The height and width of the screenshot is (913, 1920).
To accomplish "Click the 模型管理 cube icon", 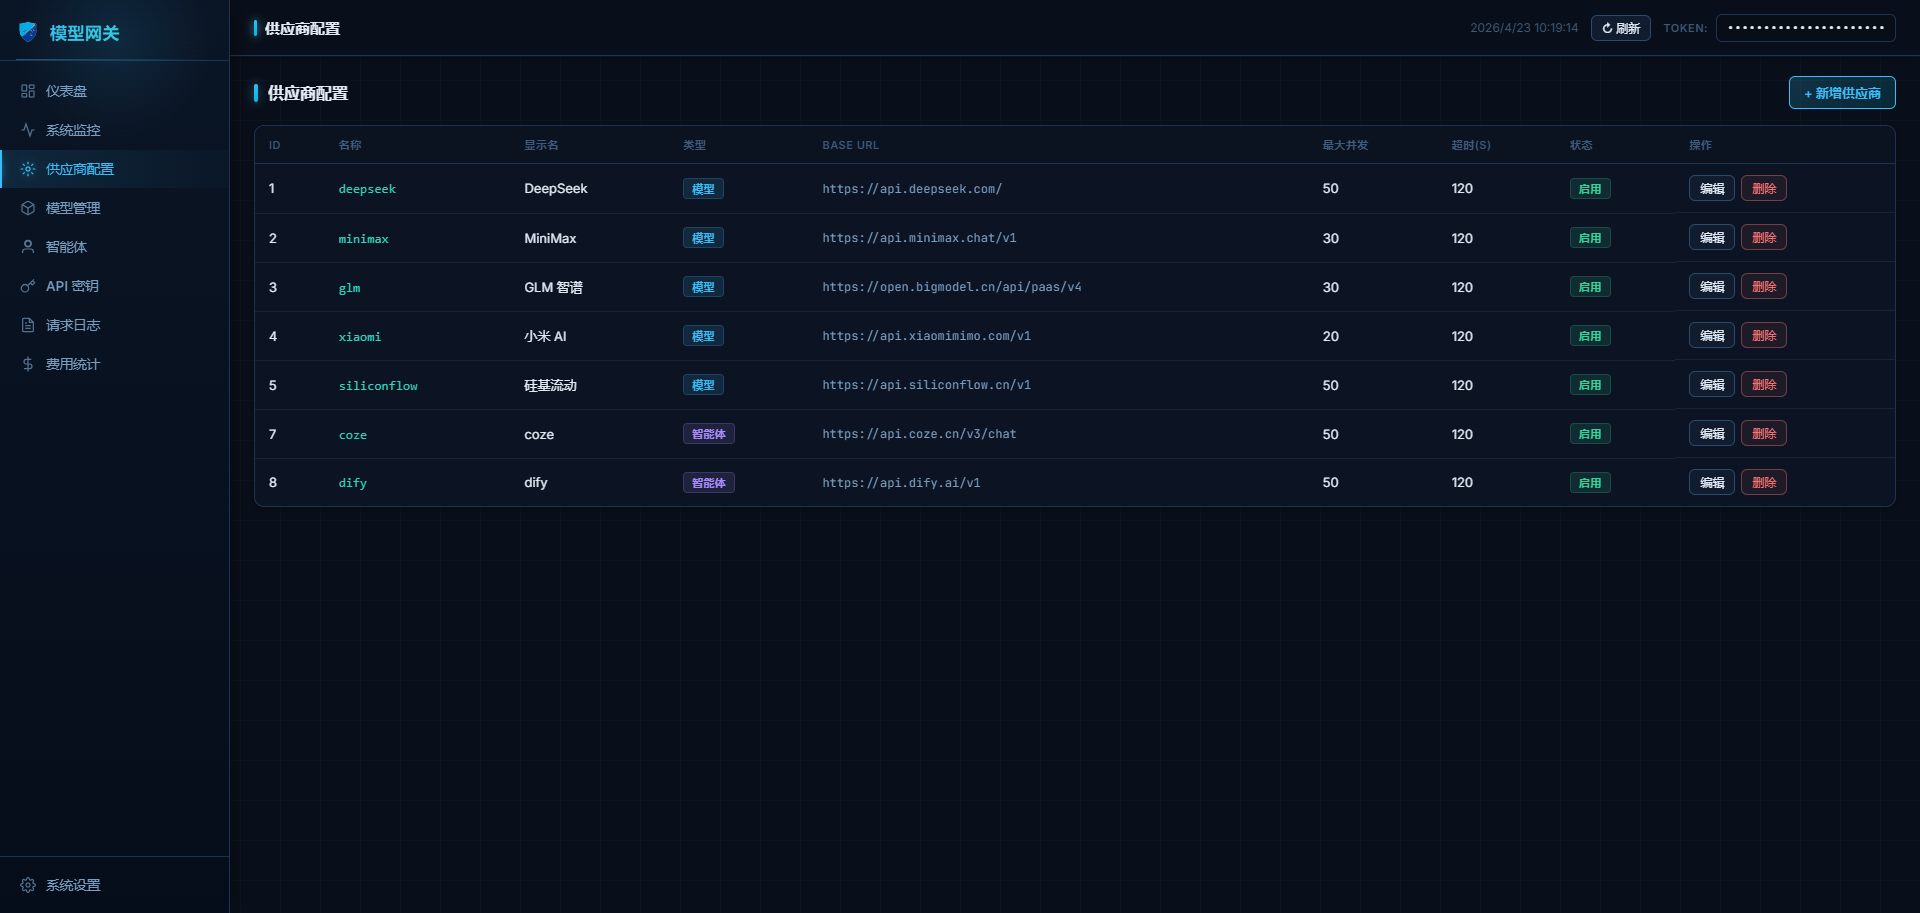I will tap(28, 208).
